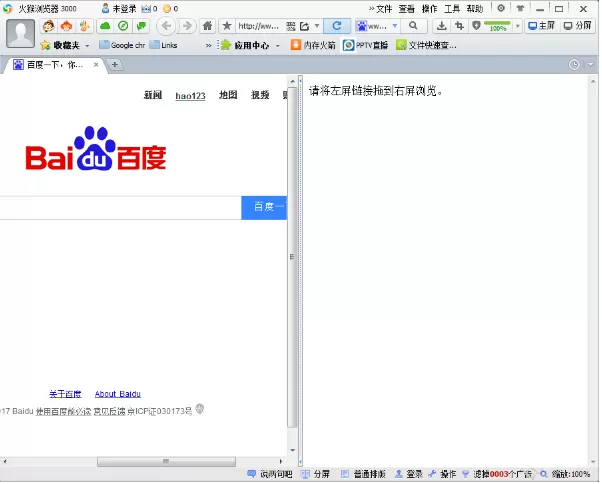The image size is (602, 484).
Task: Open the 文件快速查 bookmark
Action: (x=426, y=45)
